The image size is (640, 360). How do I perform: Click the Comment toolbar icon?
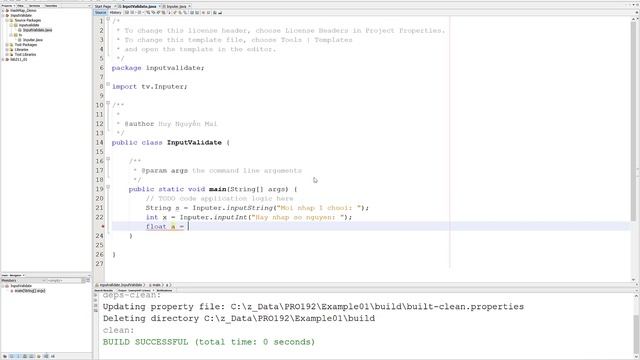tap(214, 13)
